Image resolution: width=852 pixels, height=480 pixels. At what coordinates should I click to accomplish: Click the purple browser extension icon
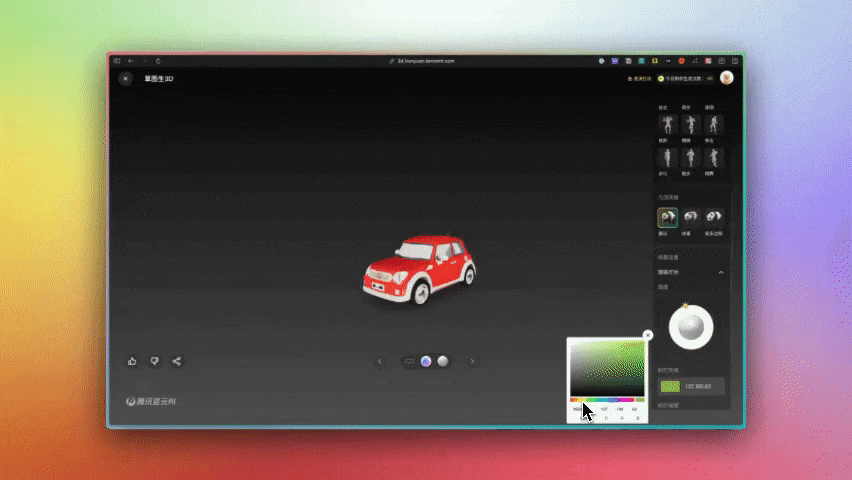[615, 61]
